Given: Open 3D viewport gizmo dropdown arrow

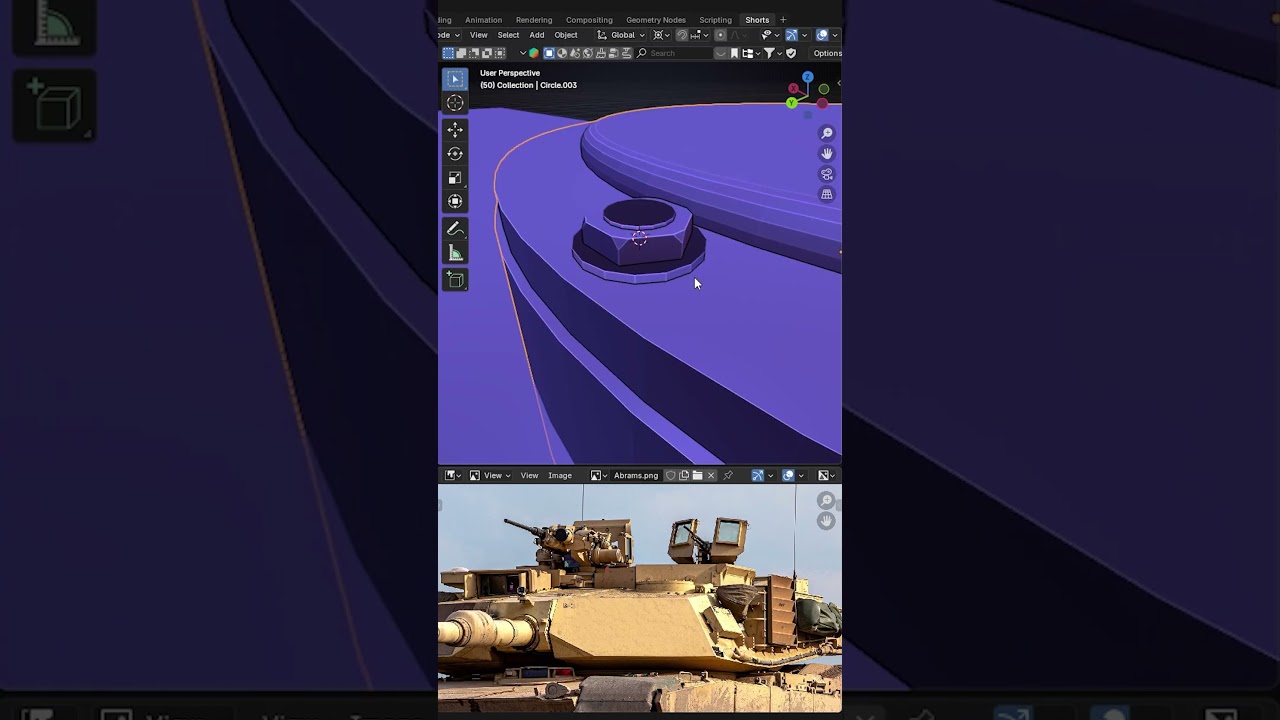Looking at the screenshot, I should pos(804,35).
